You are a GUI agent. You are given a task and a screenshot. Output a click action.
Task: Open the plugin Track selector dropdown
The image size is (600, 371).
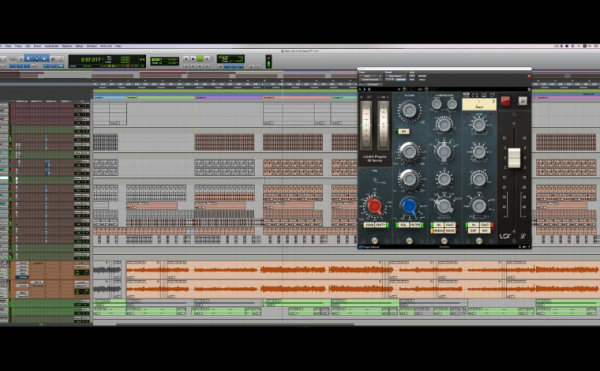(370, 76)
